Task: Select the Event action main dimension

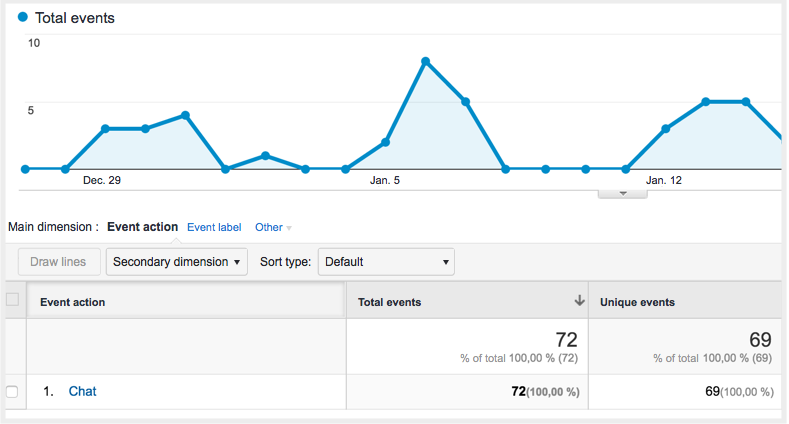Action: pyautogui.click(x=142, y=227)
